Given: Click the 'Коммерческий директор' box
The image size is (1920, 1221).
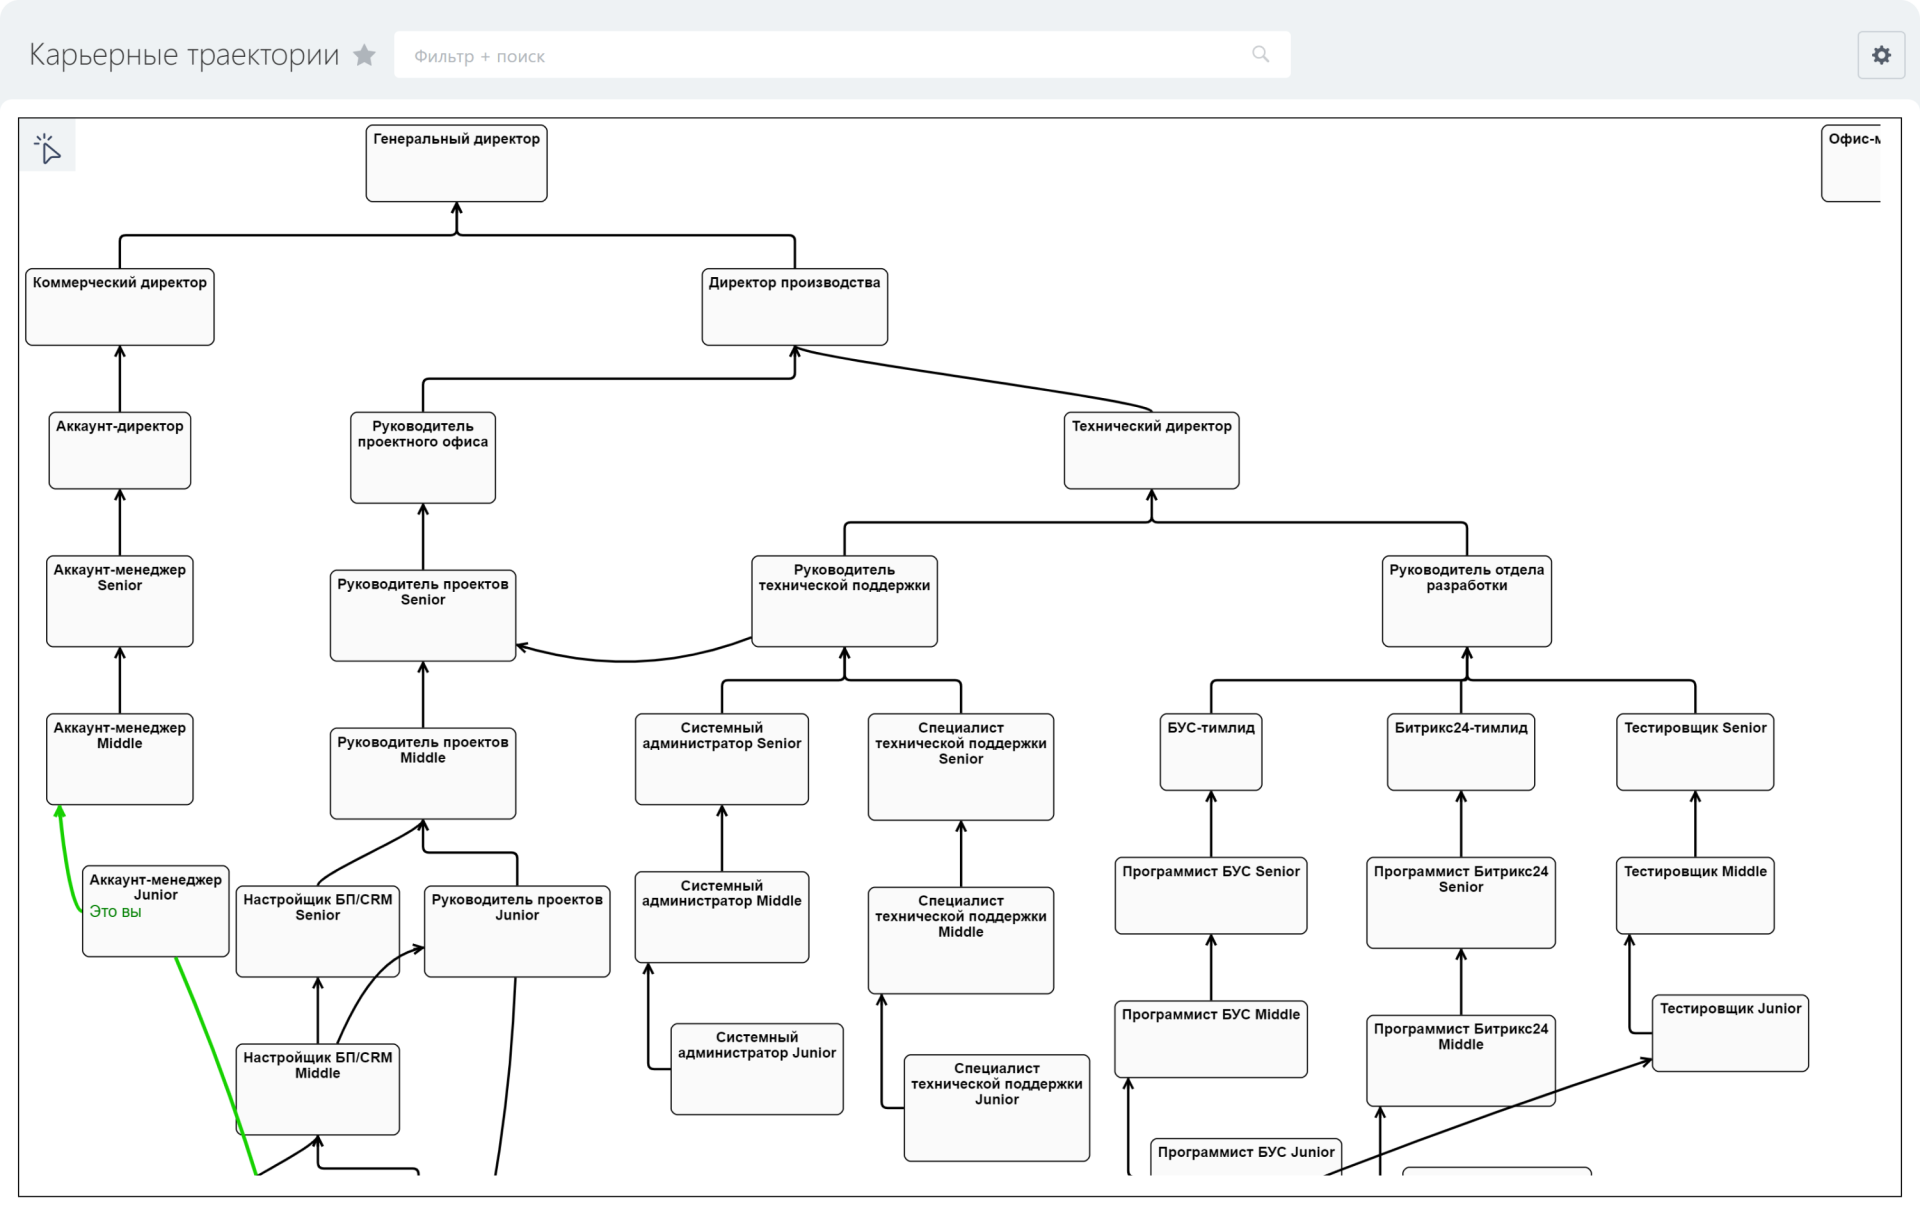Looking at the screenshot, I should (120, 307).
